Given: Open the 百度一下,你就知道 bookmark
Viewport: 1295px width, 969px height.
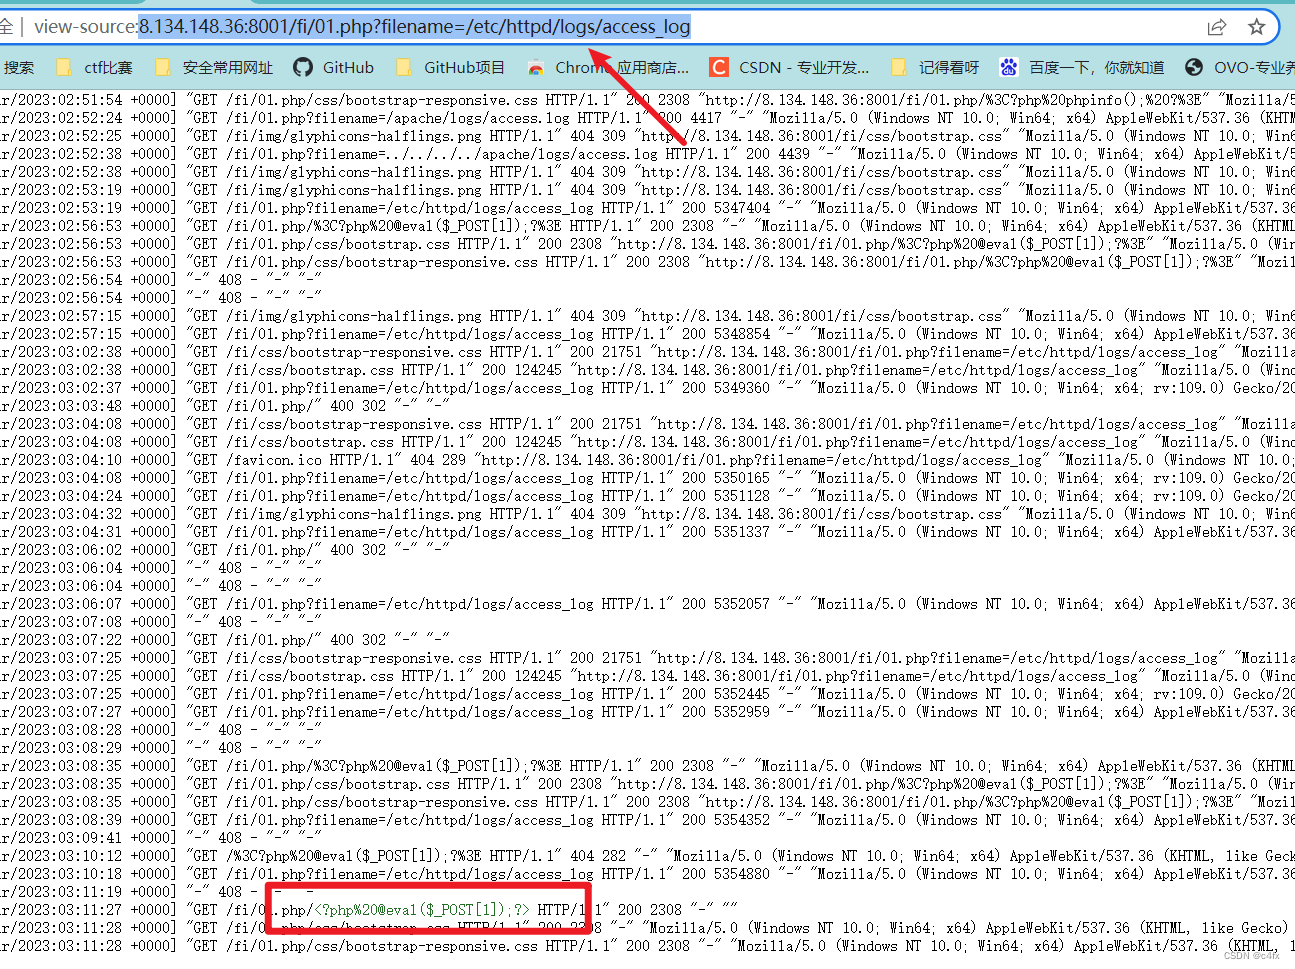Looking at the screenshot, I should coord(1082,67).
